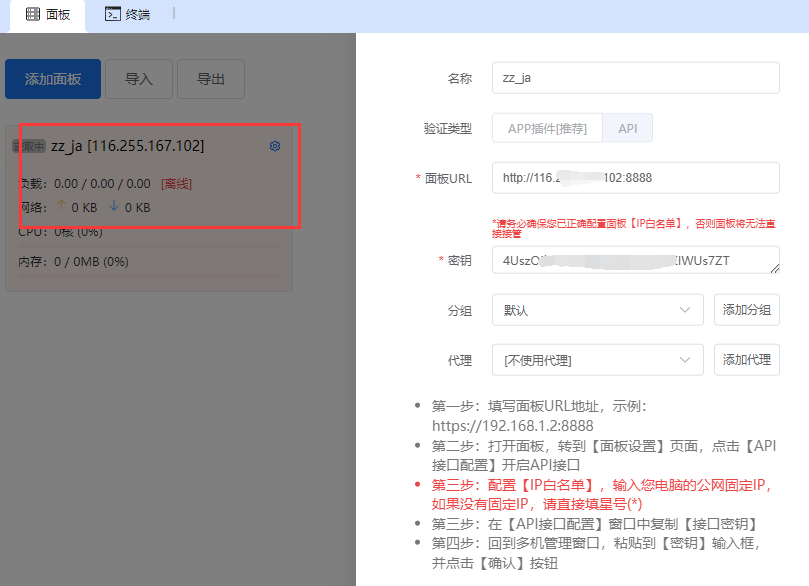Click the red IP白名单 warning text
Image resolution: width=809 pixels, height=586 pixels.
click(x=634, y=229)
